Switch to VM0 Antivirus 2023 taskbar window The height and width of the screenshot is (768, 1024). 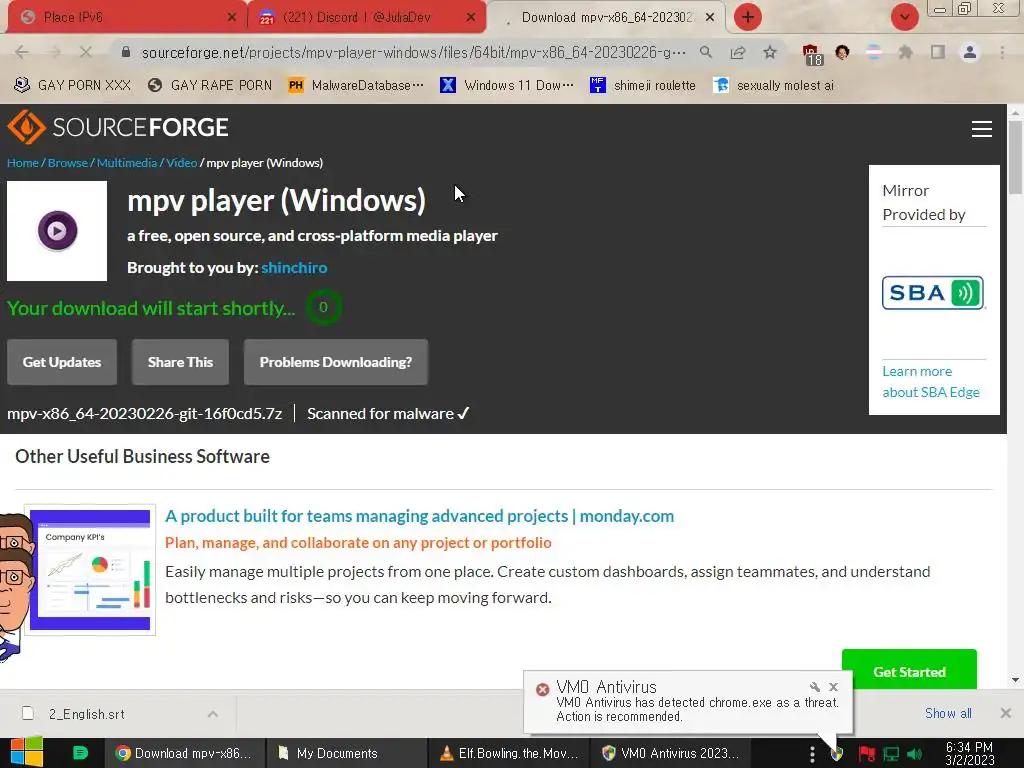(671, 753)
